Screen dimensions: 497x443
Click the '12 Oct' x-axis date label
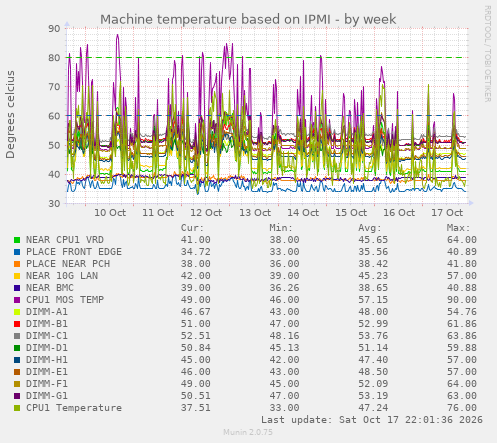point(206,213)
